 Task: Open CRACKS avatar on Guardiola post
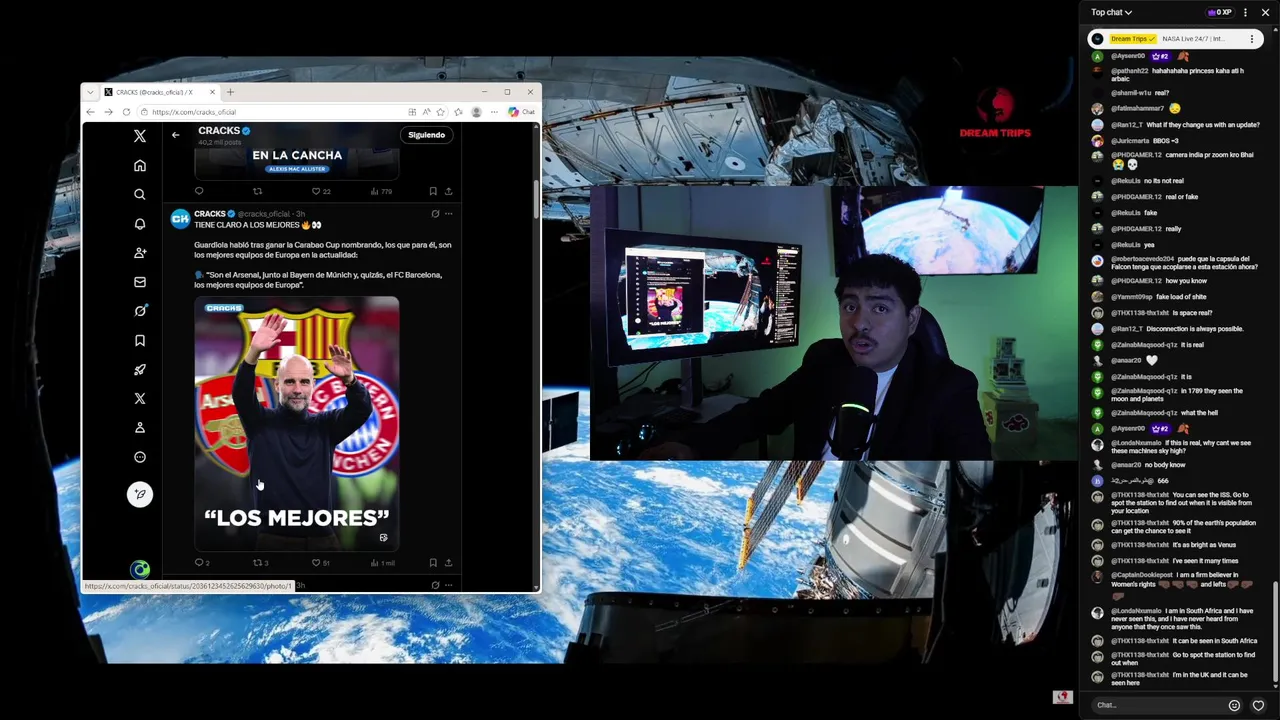tap(180, 219)
